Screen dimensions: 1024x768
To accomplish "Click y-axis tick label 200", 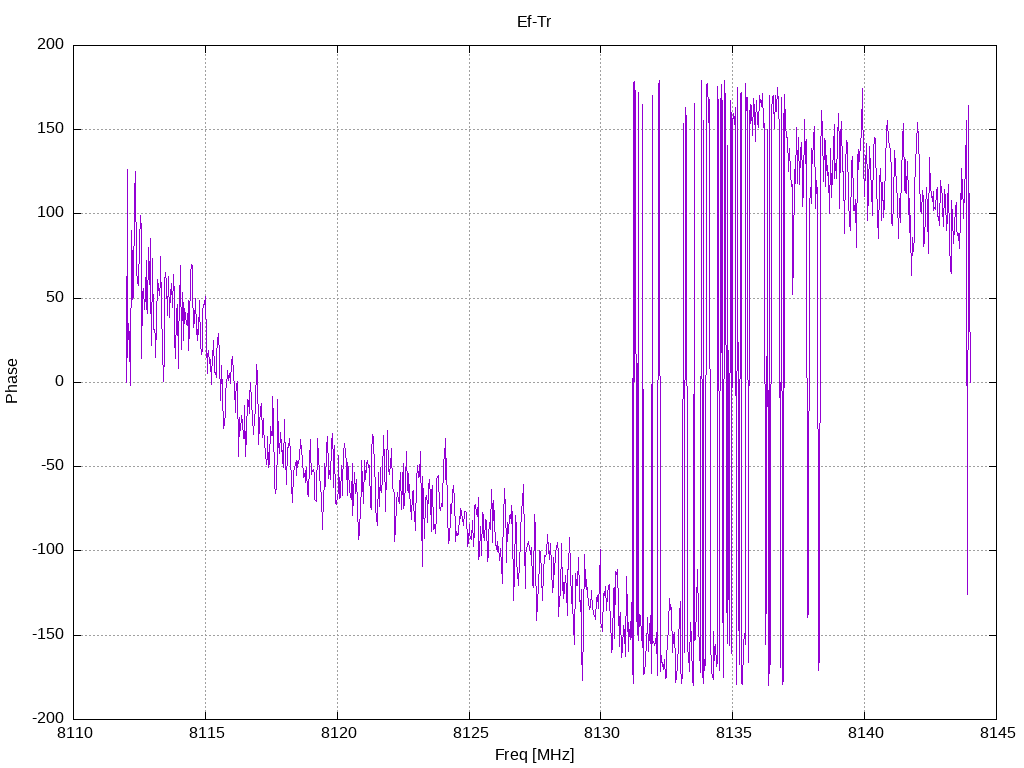I will [51, 44].
